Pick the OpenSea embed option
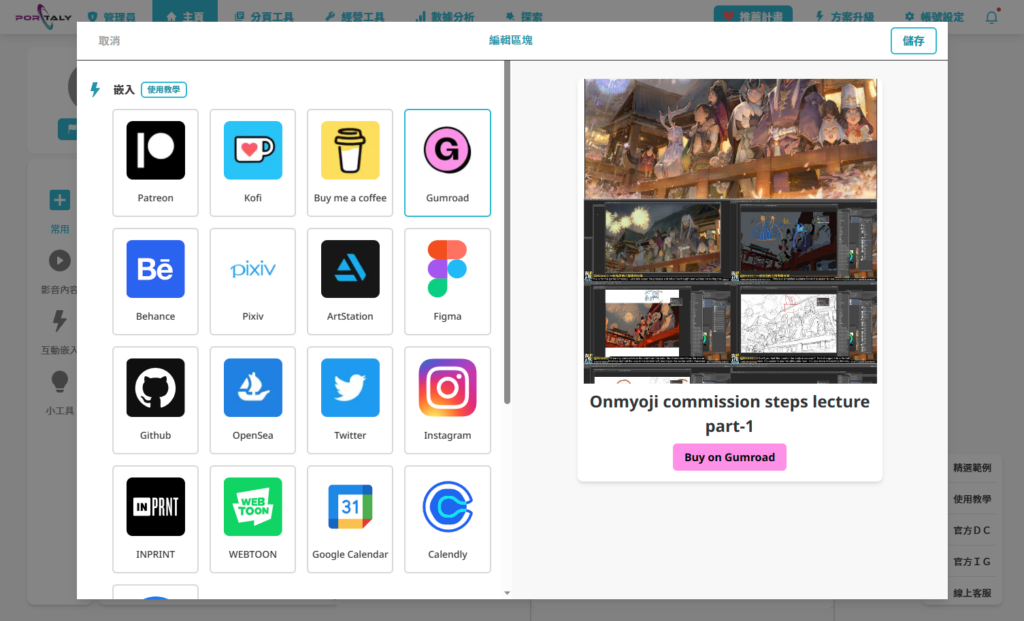1024x621 pixels. (x=253, y=400)
